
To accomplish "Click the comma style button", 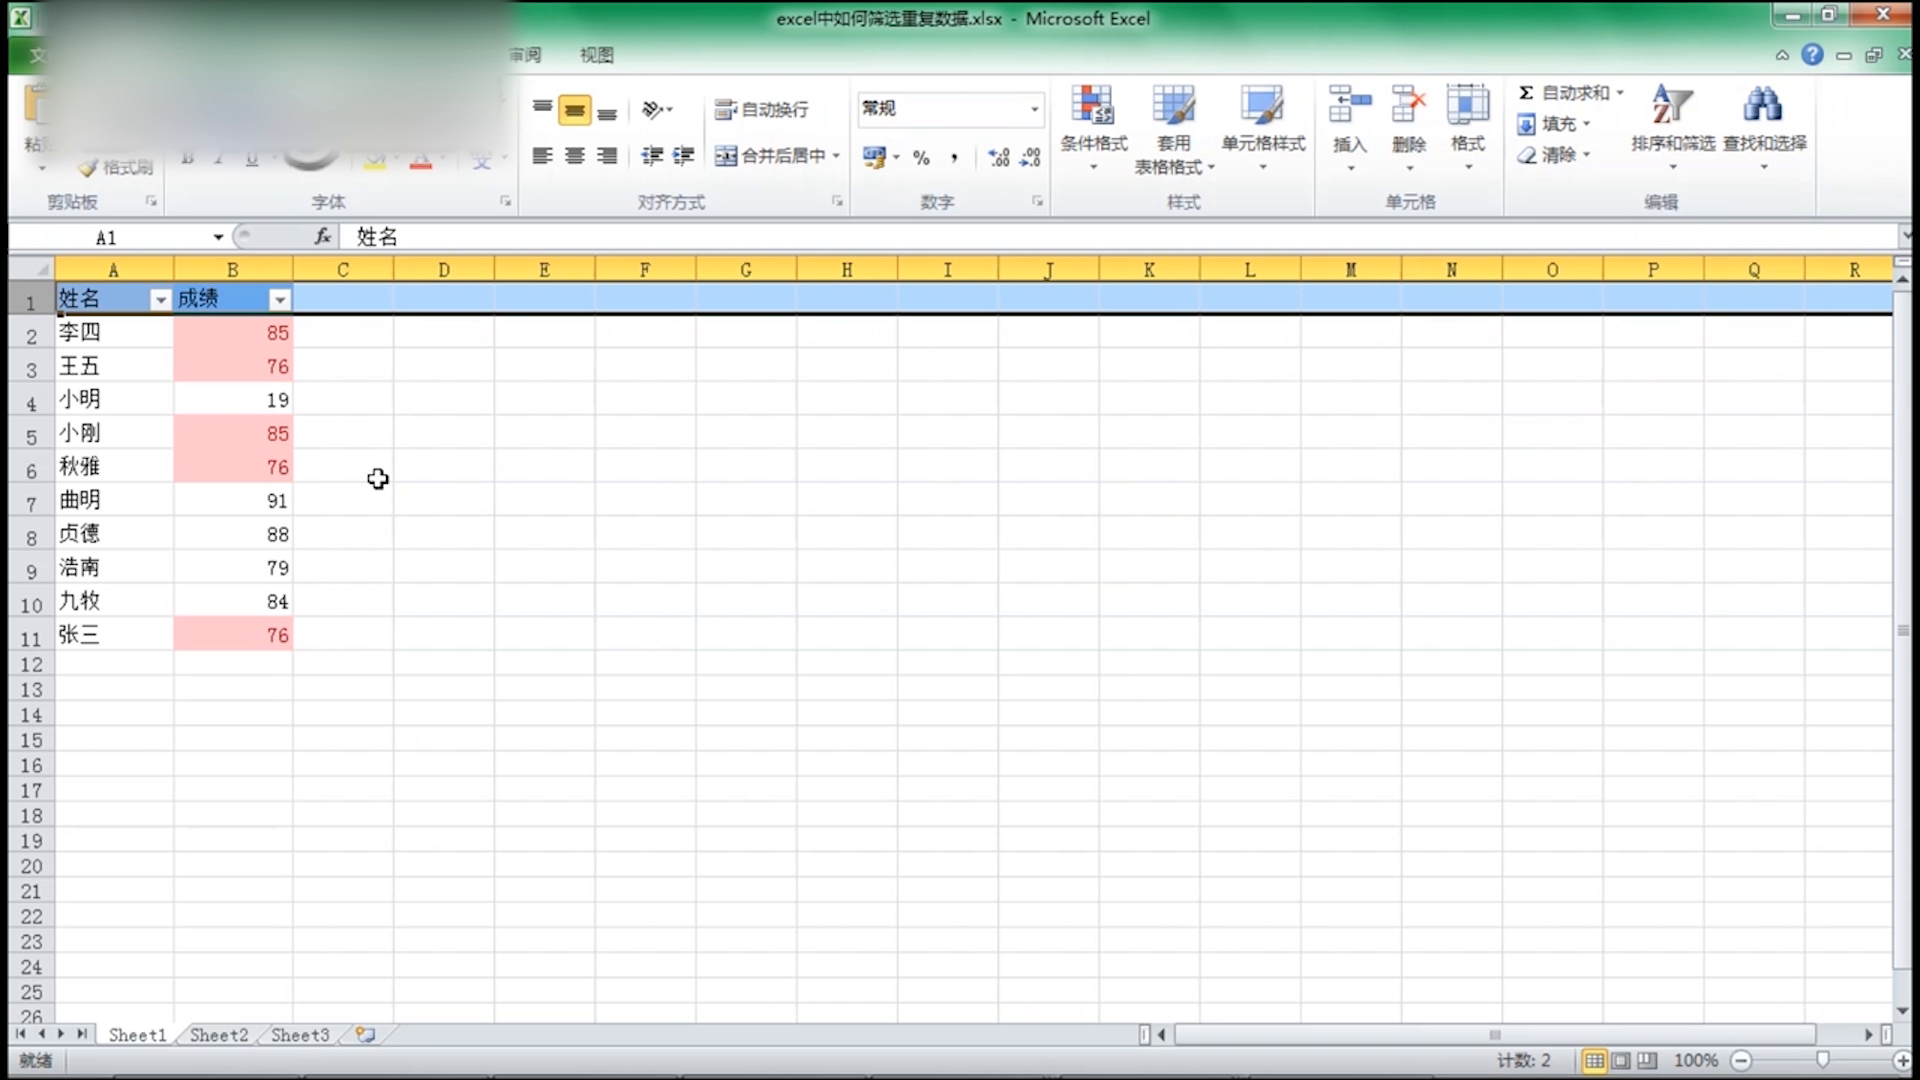I will (954, 157).
